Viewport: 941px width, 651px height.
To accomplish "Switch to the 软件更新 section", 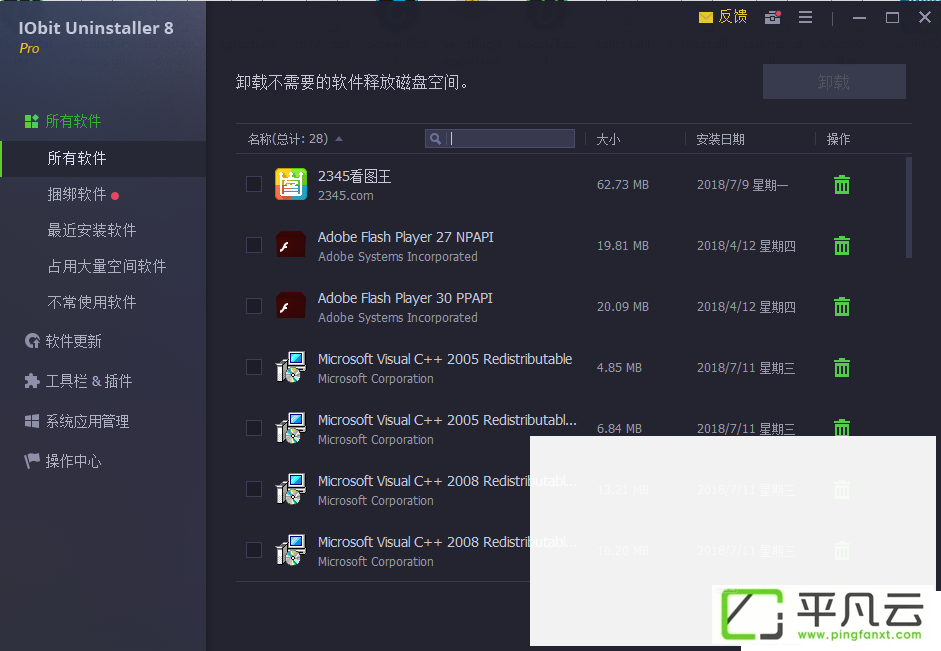I will click(x=73, y=341).
